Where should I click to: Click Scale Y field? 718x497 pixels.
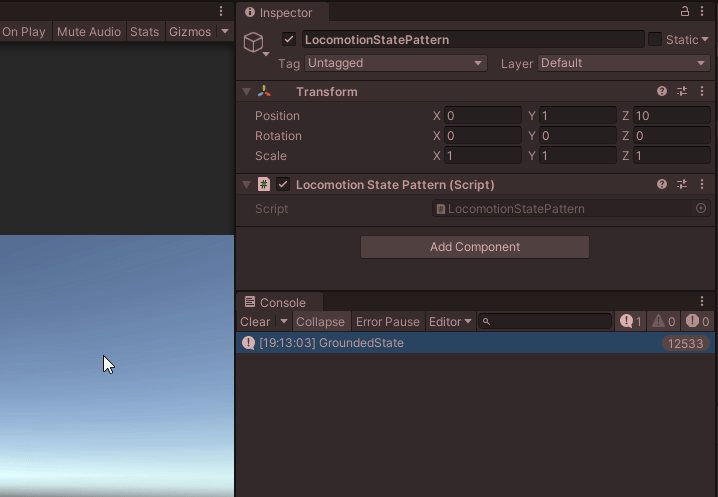click(x=577, y=156)
